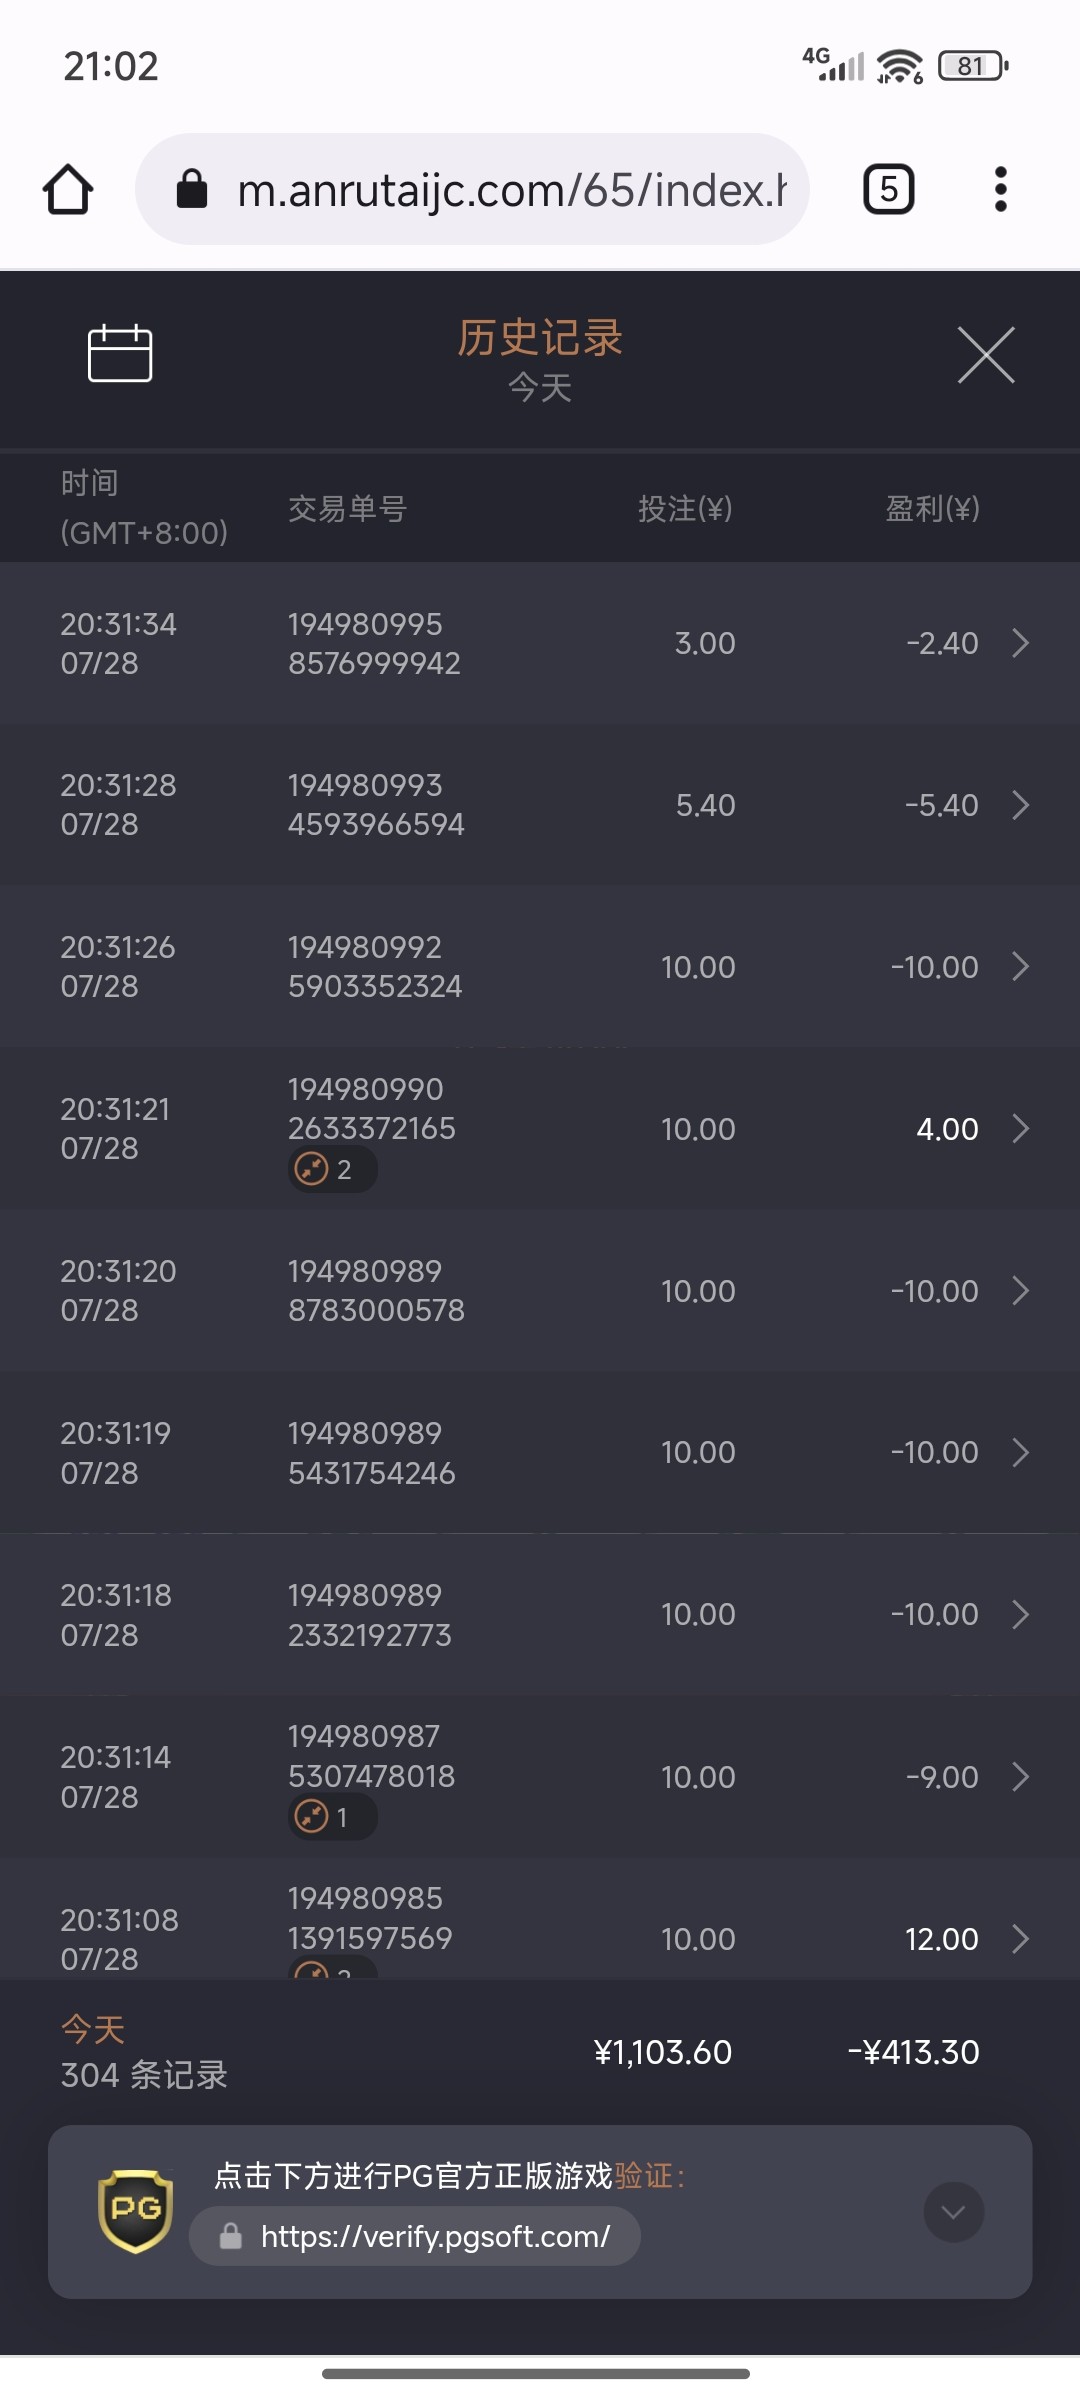Expand details of the 20:31:26 record
This screenshot has width=1080, height=2400.
[x=1020, y=967]
